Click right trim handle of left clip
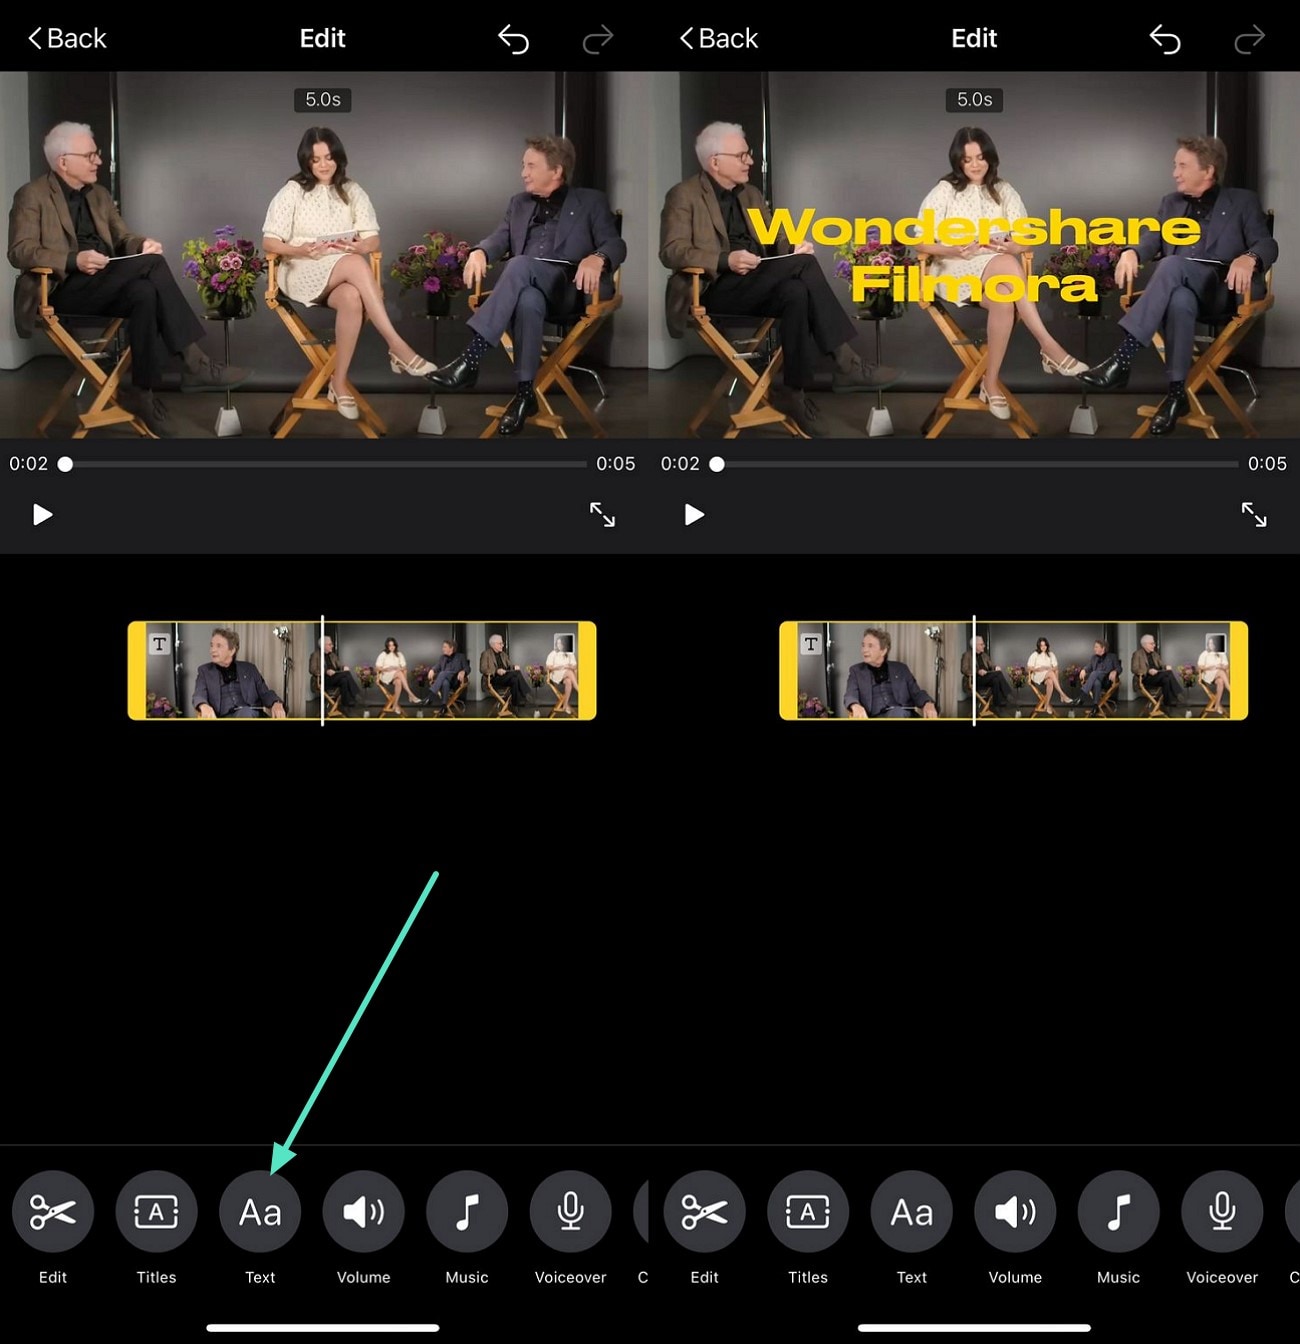The image size is (1300, 1344). point(588,670)
